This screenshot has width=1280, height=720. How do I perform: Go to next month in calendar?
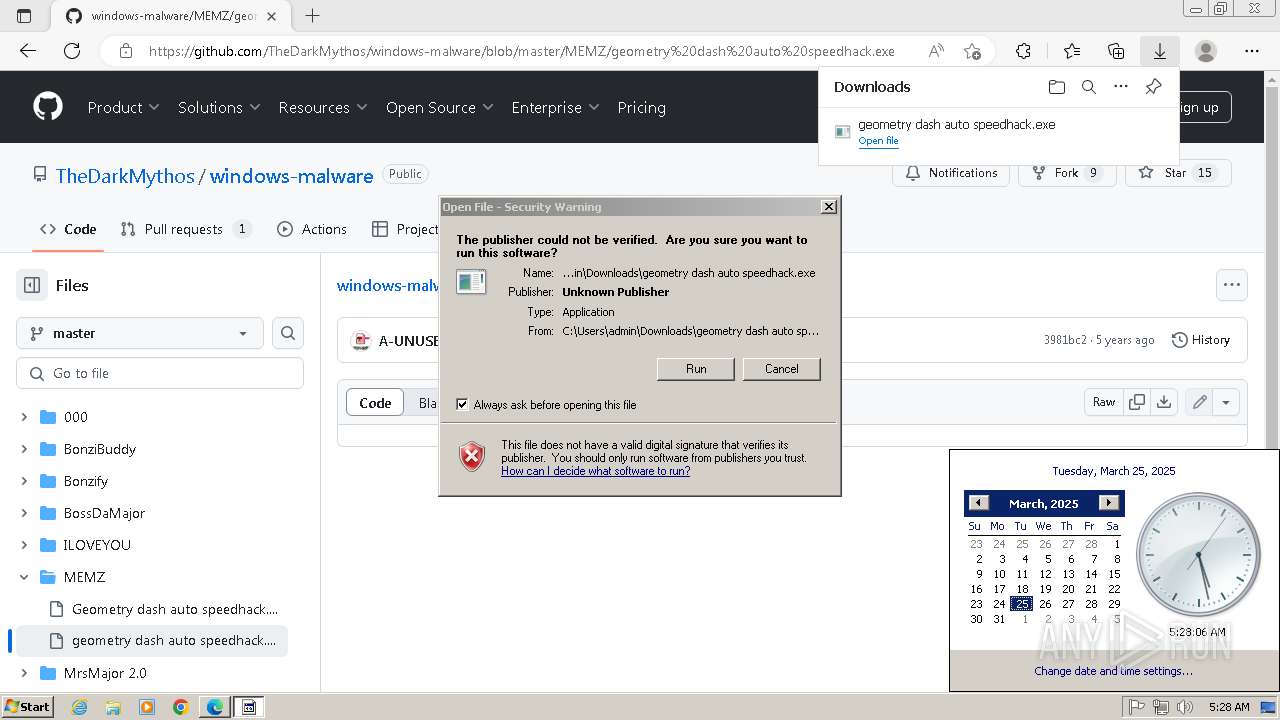click(1108, 503)
